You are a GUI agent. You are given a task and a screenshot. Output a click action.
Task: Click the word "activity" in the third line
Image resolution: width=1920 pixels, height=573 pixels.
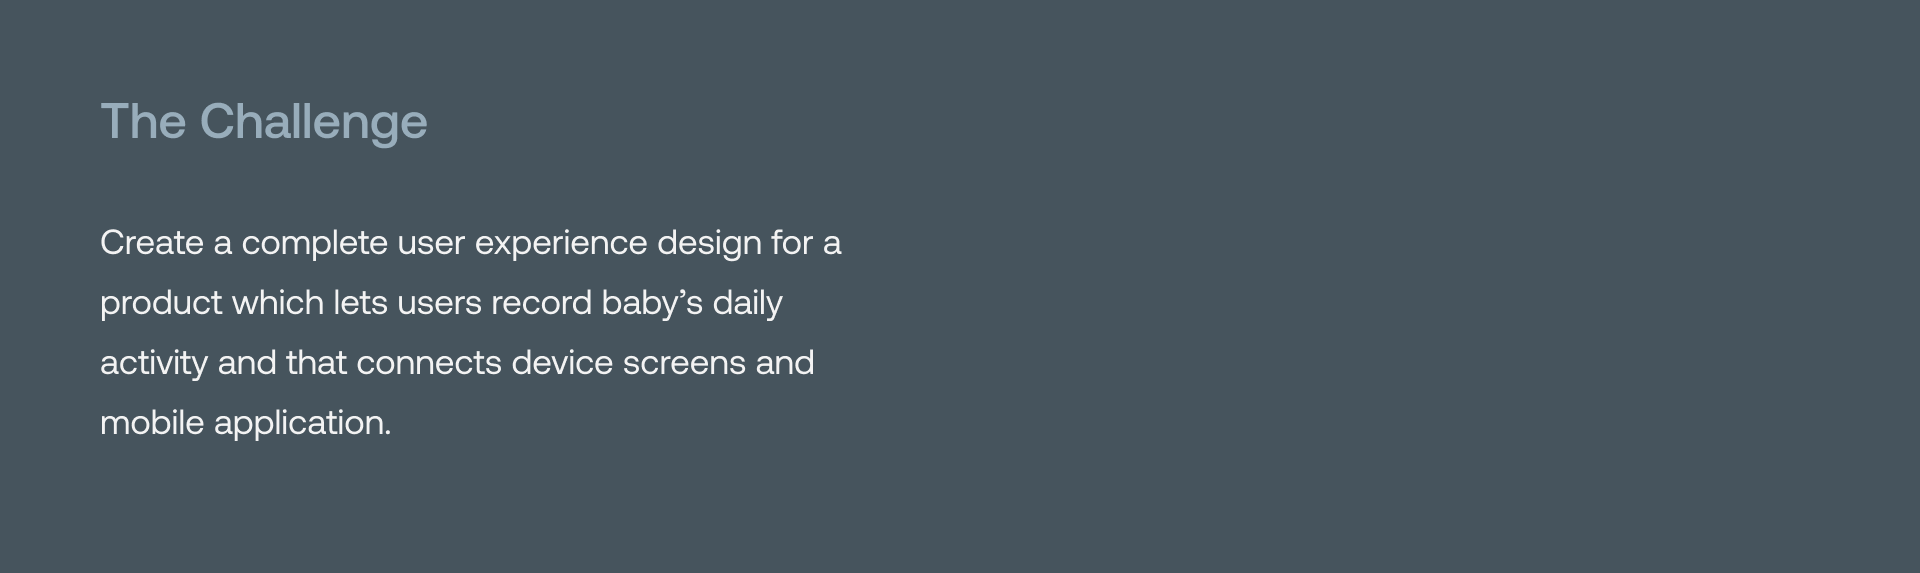154,363
